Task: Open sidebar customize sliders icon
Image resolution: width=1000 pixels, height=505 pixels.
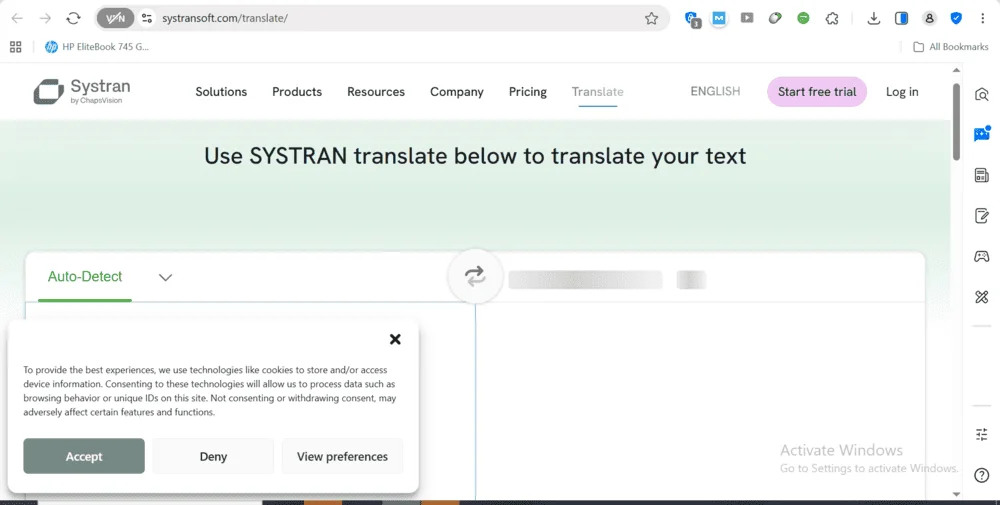Action: (x=982, y=435)
